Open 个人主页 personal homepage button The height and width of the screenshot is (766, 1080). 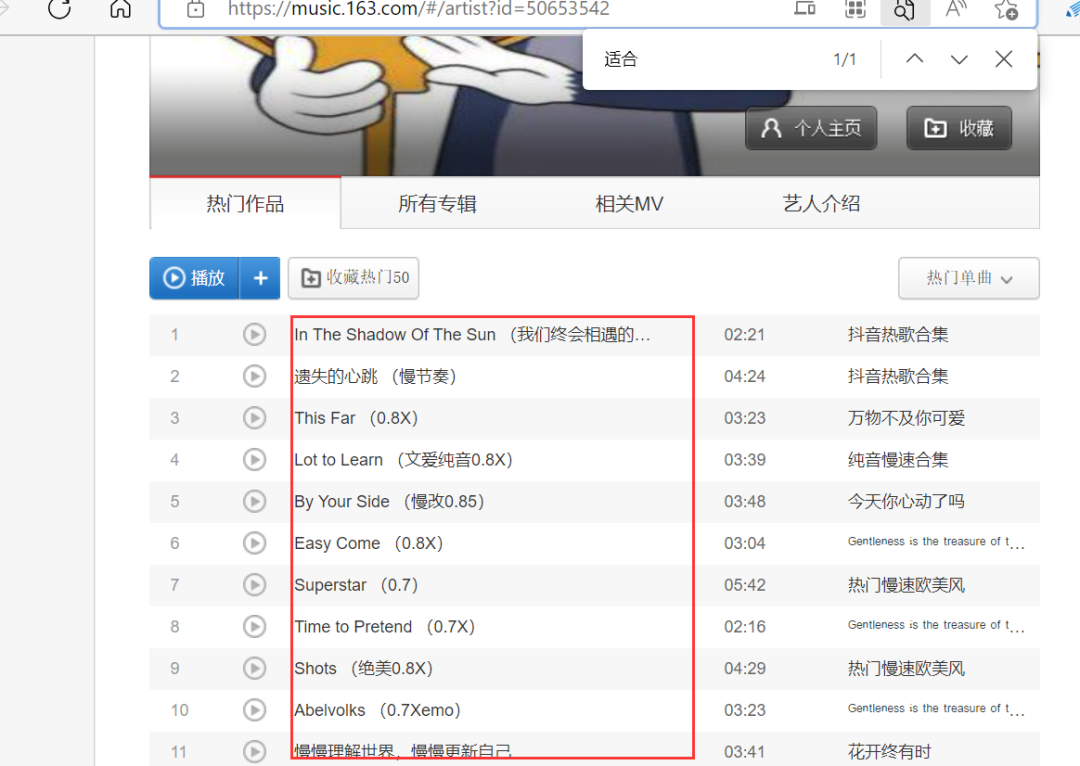pyautogui.click(x=811, y=128)
